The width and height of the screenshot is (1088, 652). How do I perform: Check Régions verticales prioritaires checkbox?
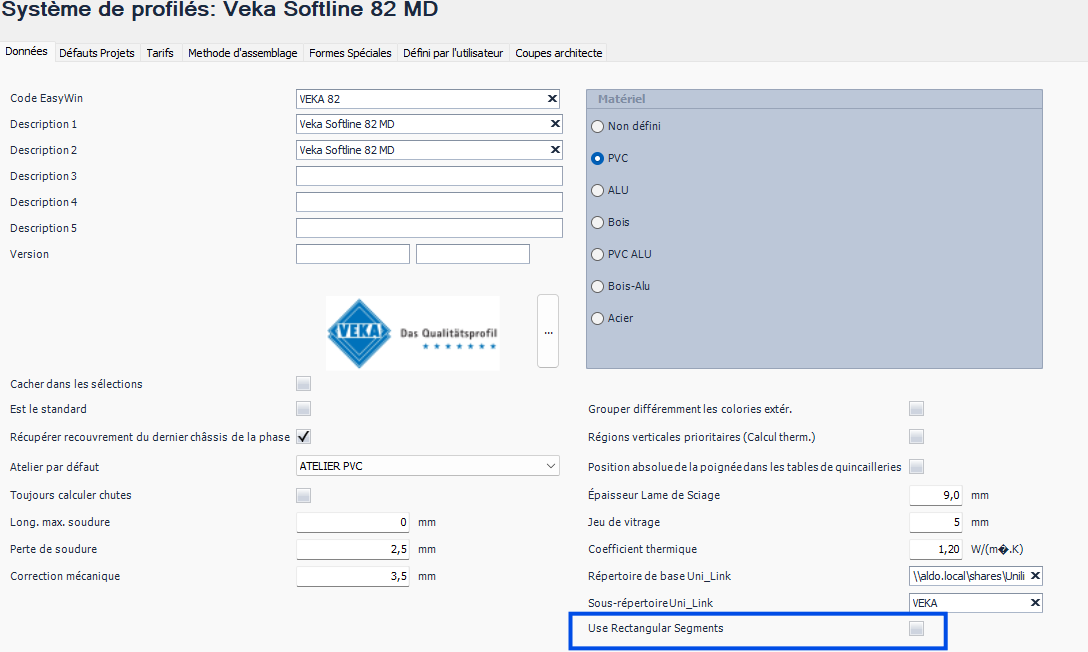[x=917, y=436]
